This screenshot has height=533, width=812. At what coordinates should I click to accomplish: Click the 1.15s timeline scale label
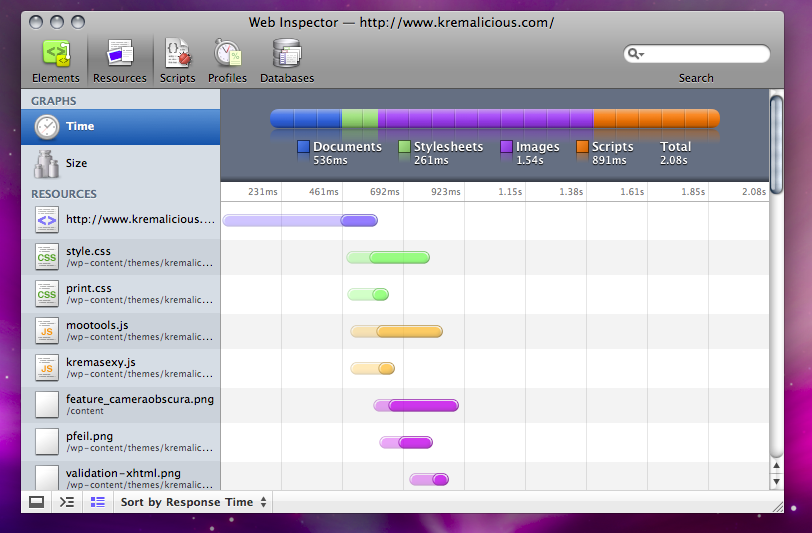(510, 192)
